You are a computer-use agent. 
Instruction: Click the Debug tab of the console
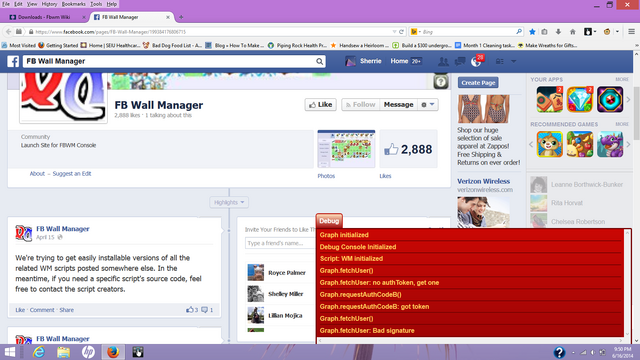click(x=329, y=221)
